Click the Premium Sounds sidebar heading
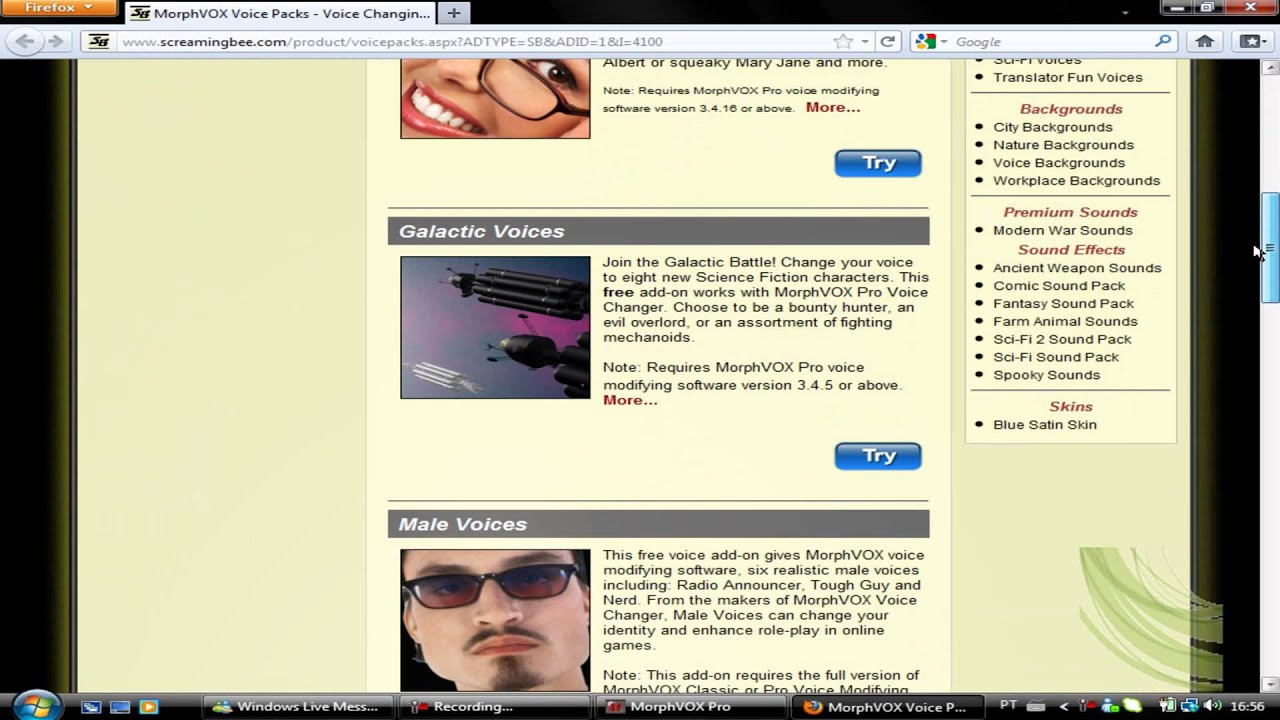 click(x=1071, y=212)
